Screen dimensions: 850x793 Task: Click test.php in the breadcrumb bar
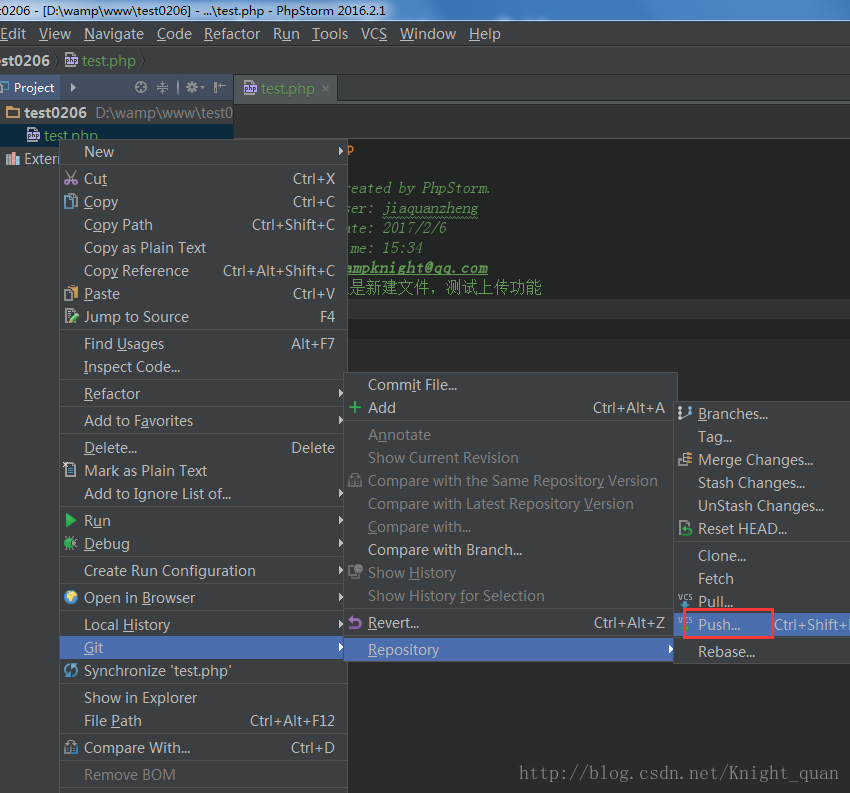(x=108, y=60)
